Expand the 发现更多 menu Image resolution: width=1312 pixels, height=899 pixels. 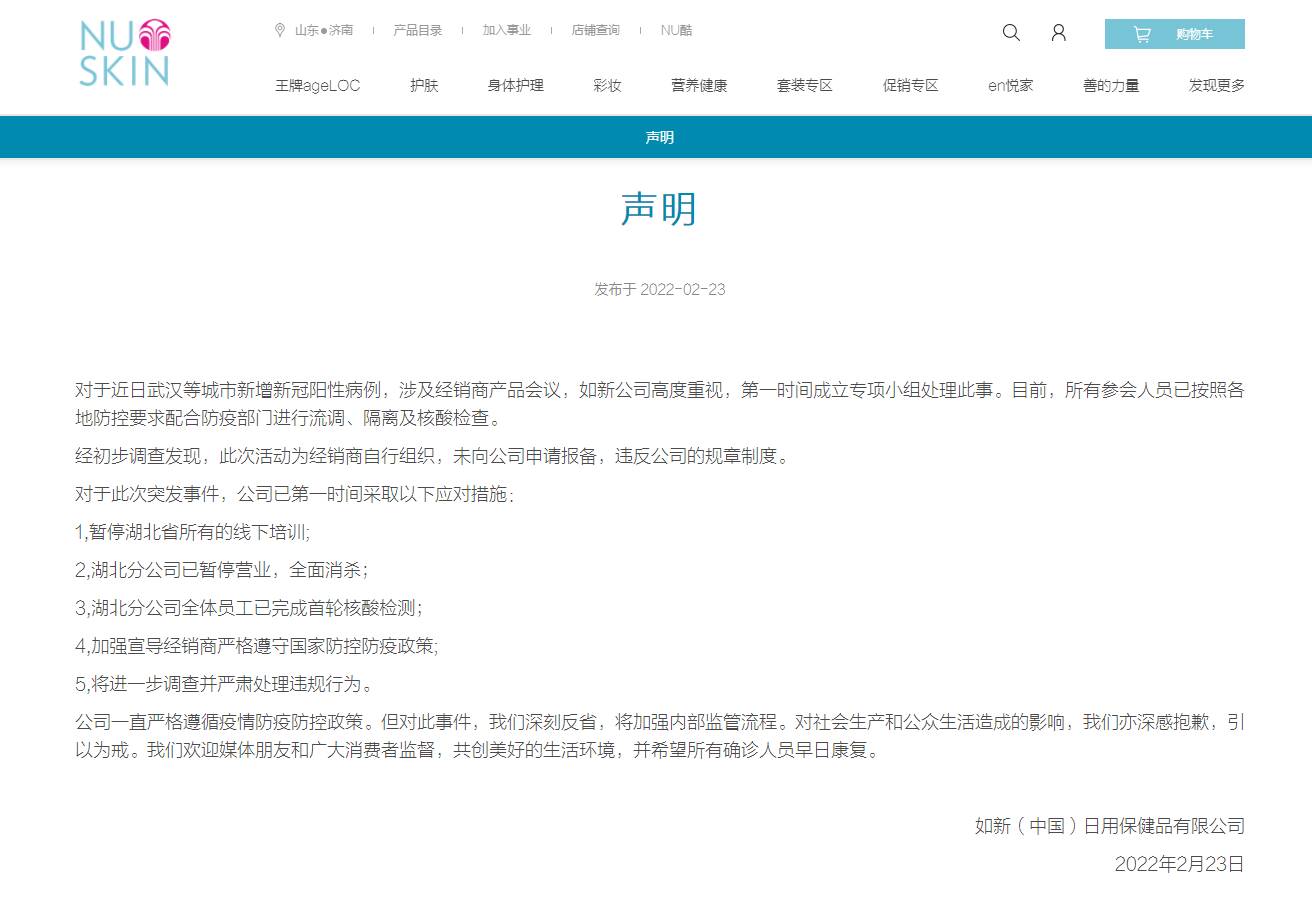click(1216, 86)
